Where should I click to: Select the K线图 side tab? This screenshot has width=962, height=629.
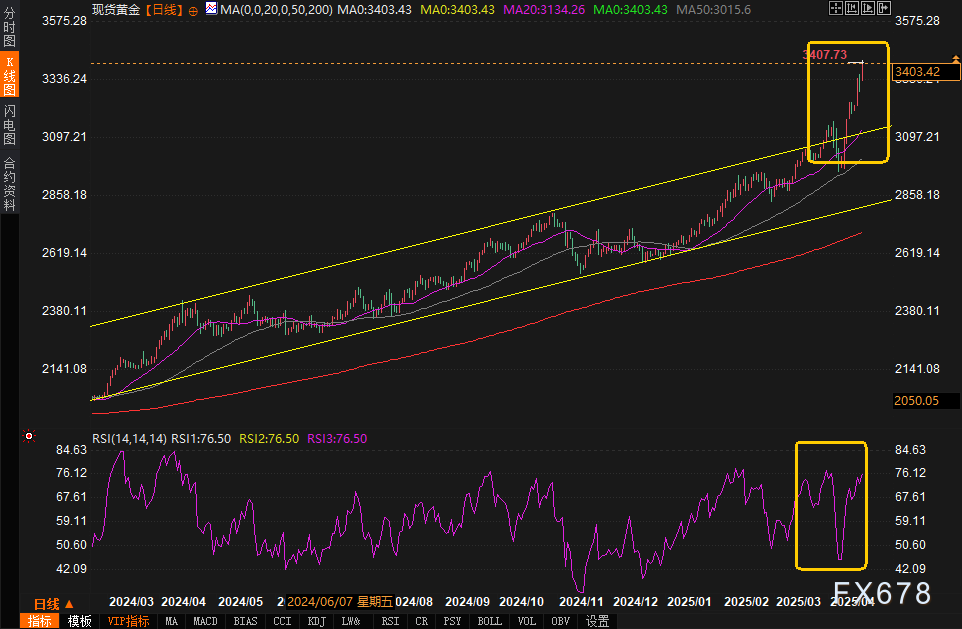[x=9, y=76]
